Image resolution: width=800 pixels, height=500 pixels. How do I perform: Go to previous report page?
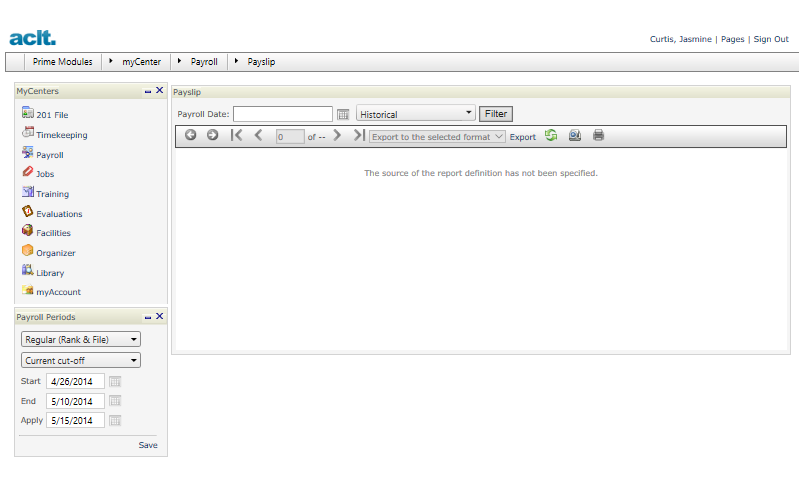coord(258,135)
